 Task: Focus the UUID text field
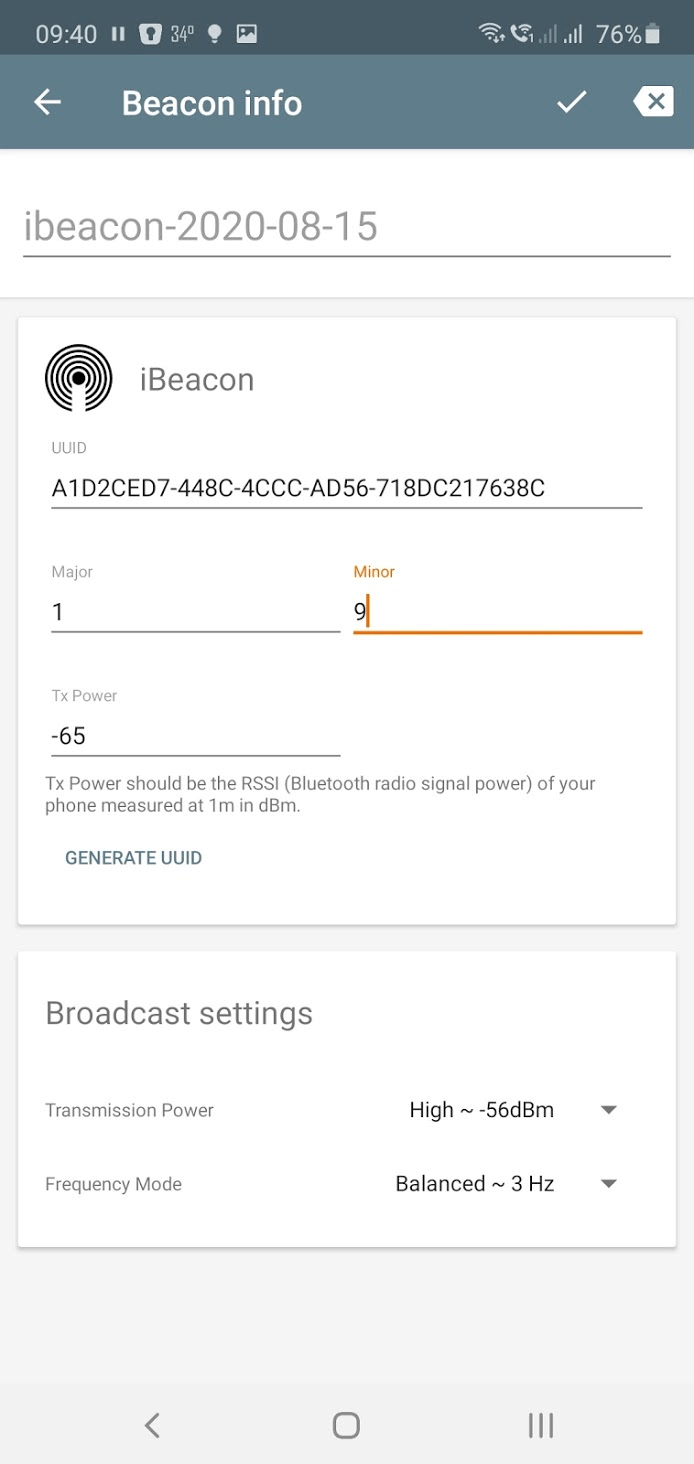[346, 488]
